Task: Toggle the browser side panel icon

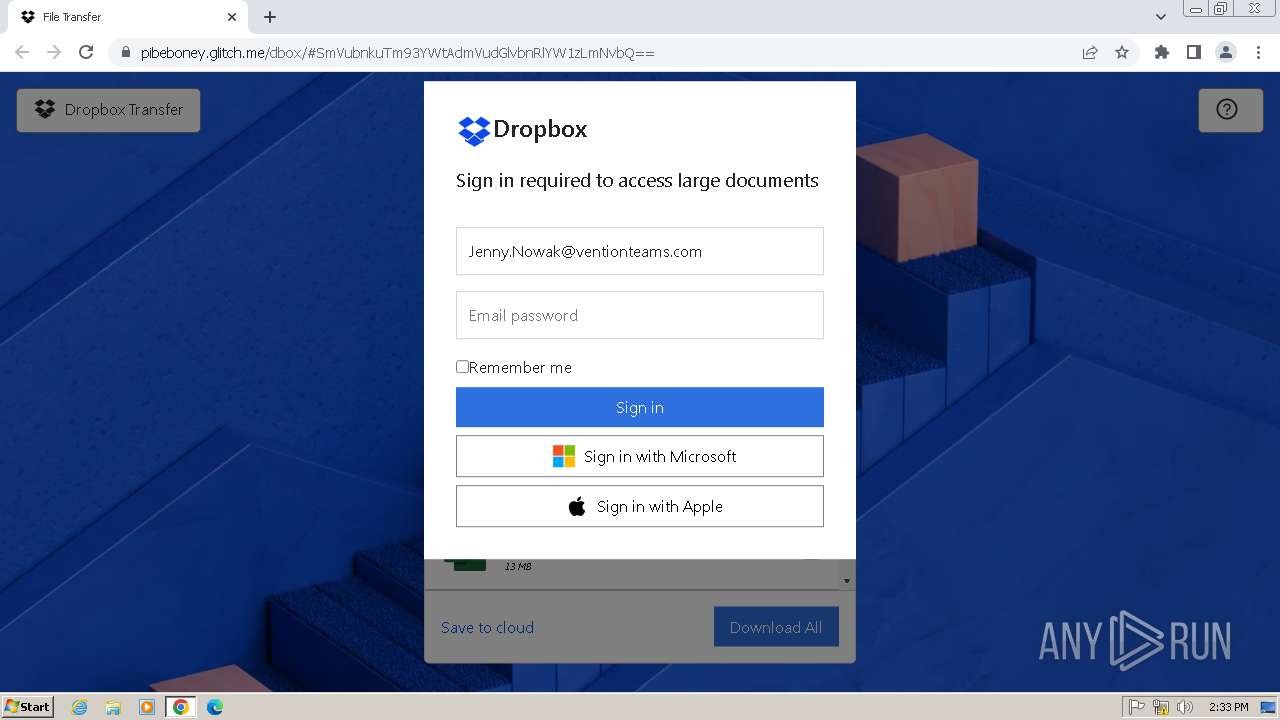Action: [x=1193, y=52]
